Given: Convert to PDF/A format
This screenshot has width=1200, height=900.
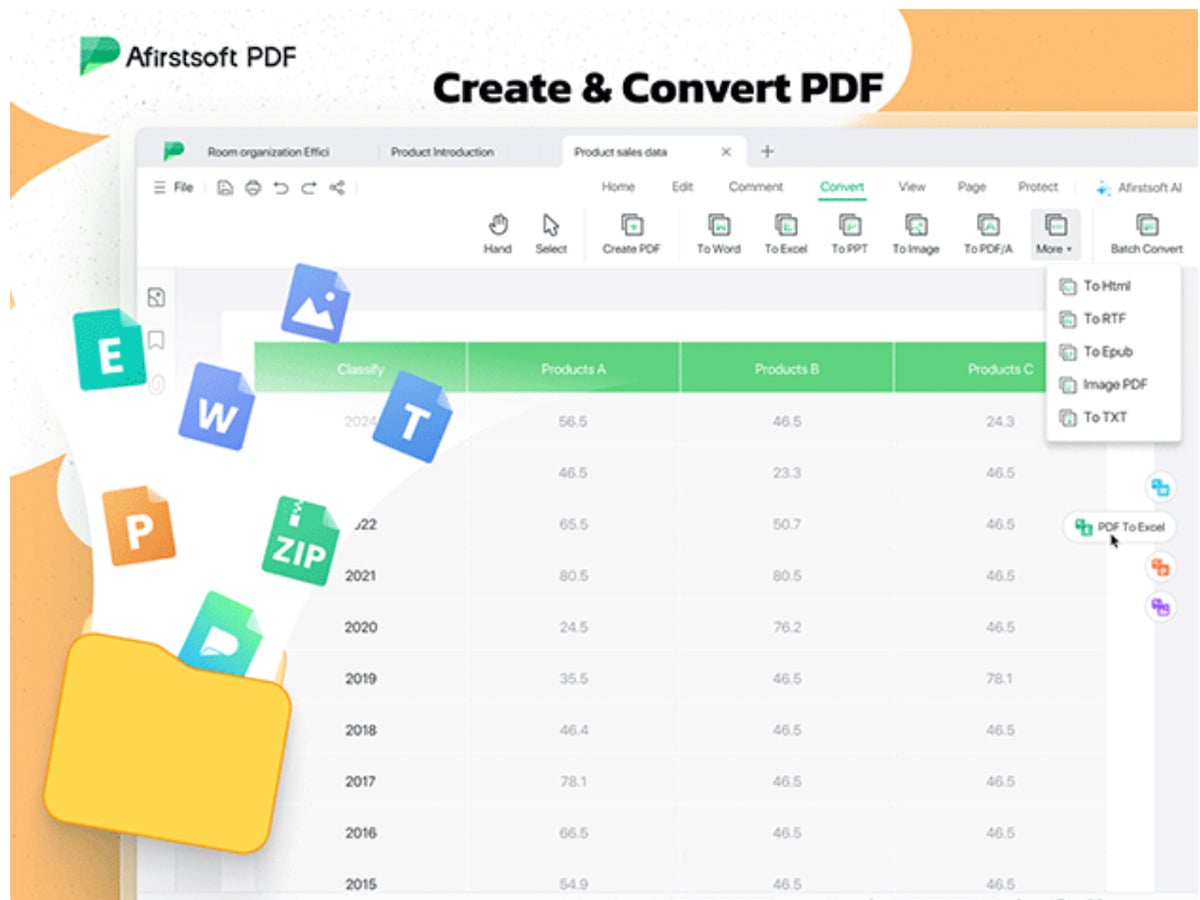Looking at the screenshot, I should (988, 233).
